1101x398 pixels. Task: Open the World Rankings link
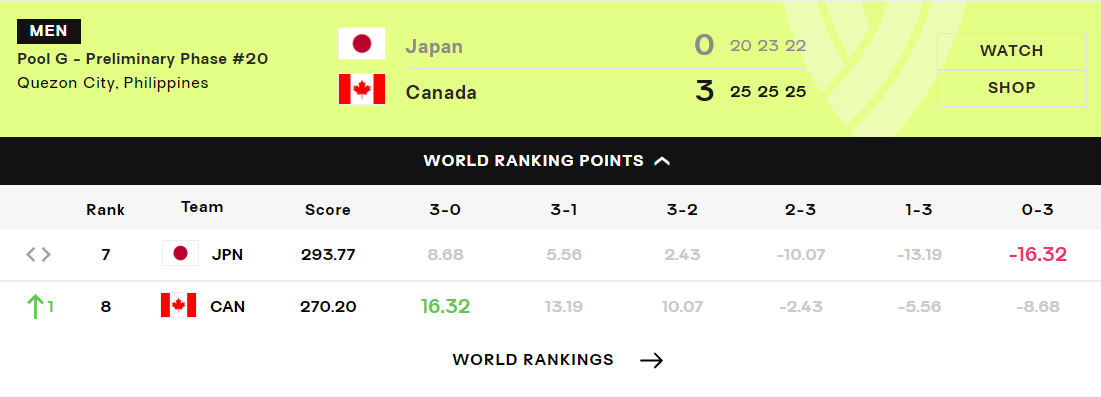pos(533,360)
